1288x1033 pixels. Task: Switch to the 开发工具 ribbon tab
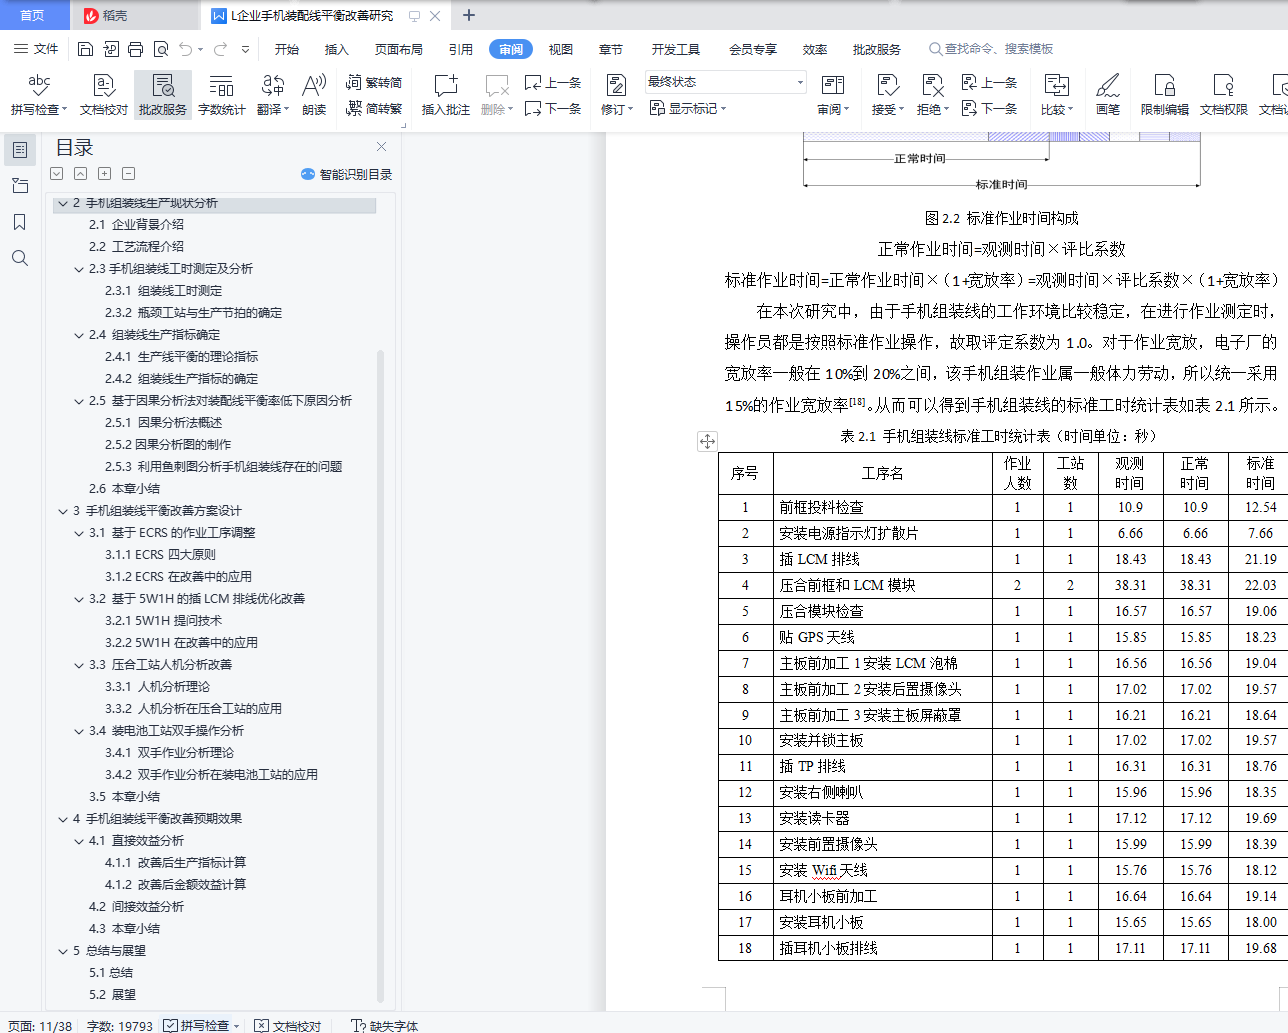click(x=676, y=49)
